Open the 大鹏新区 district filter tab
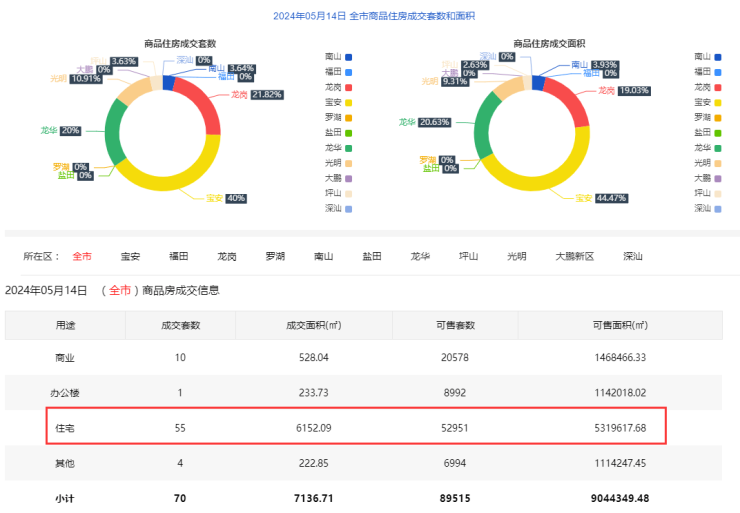The width and height of the screenshot is (740, 513). pos(575,256)
